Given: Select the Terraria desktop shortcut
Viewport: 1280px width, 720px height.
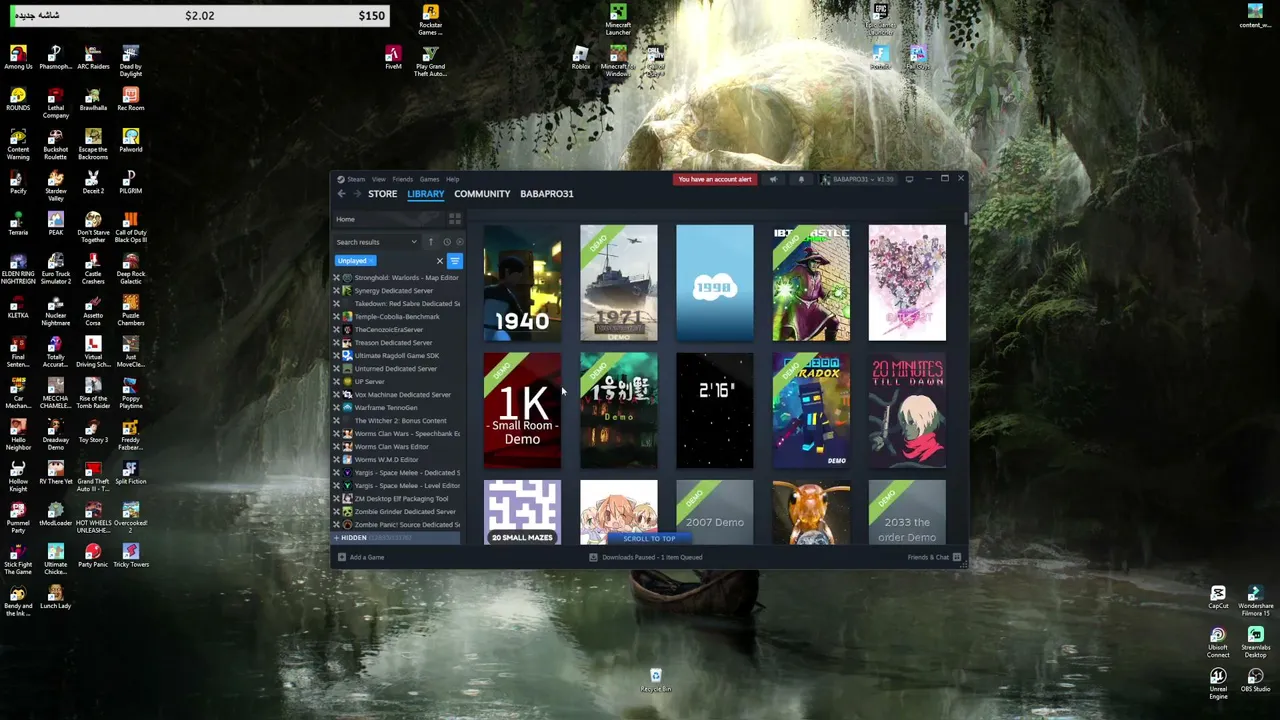Looking at the screenshot, I should pyautogui.click(x=18, y=223).
